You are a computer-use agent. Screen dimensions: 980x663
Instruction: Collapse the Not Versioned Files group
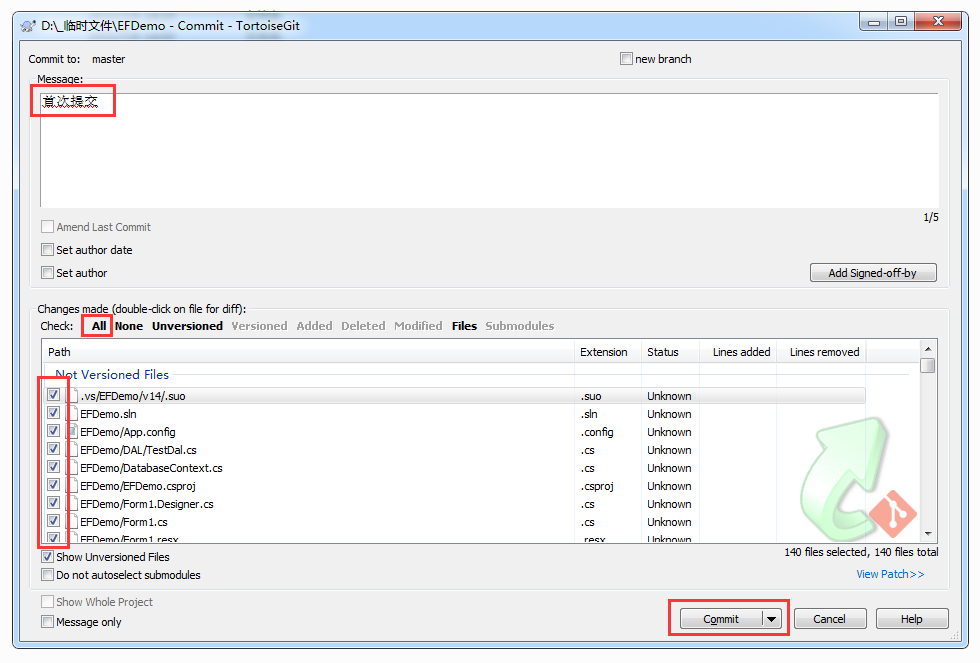[112, 374]
